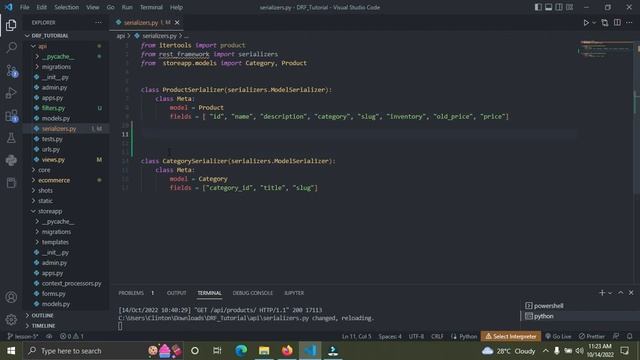This screenshot has height=360, width=640.
Task: Expand the api migrations folder
Action: point(56,67)
